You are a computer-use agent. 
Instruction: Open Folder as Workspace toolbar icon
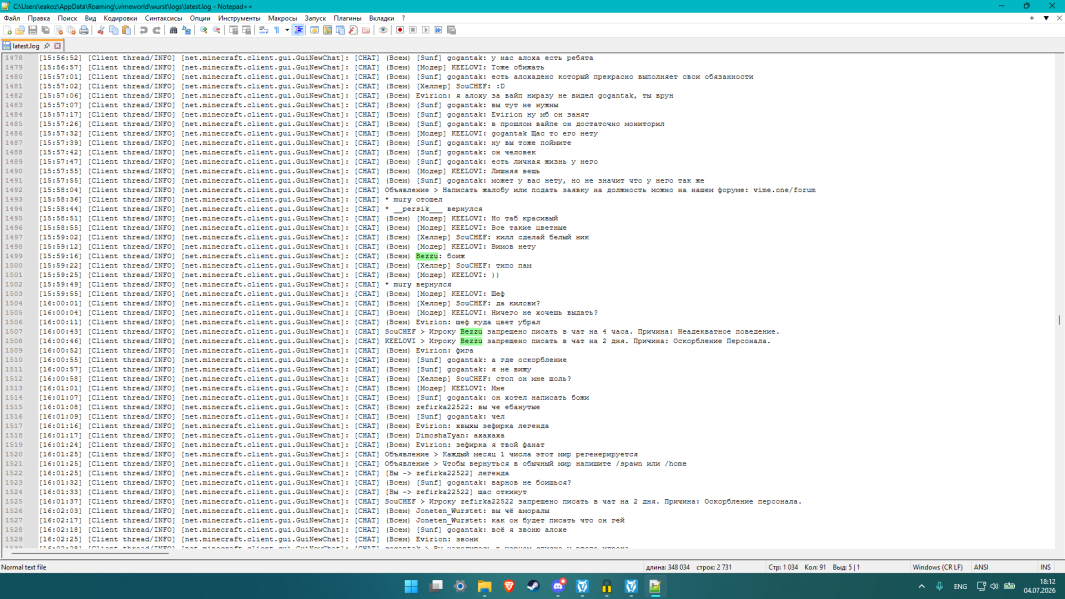coord(366,30)
